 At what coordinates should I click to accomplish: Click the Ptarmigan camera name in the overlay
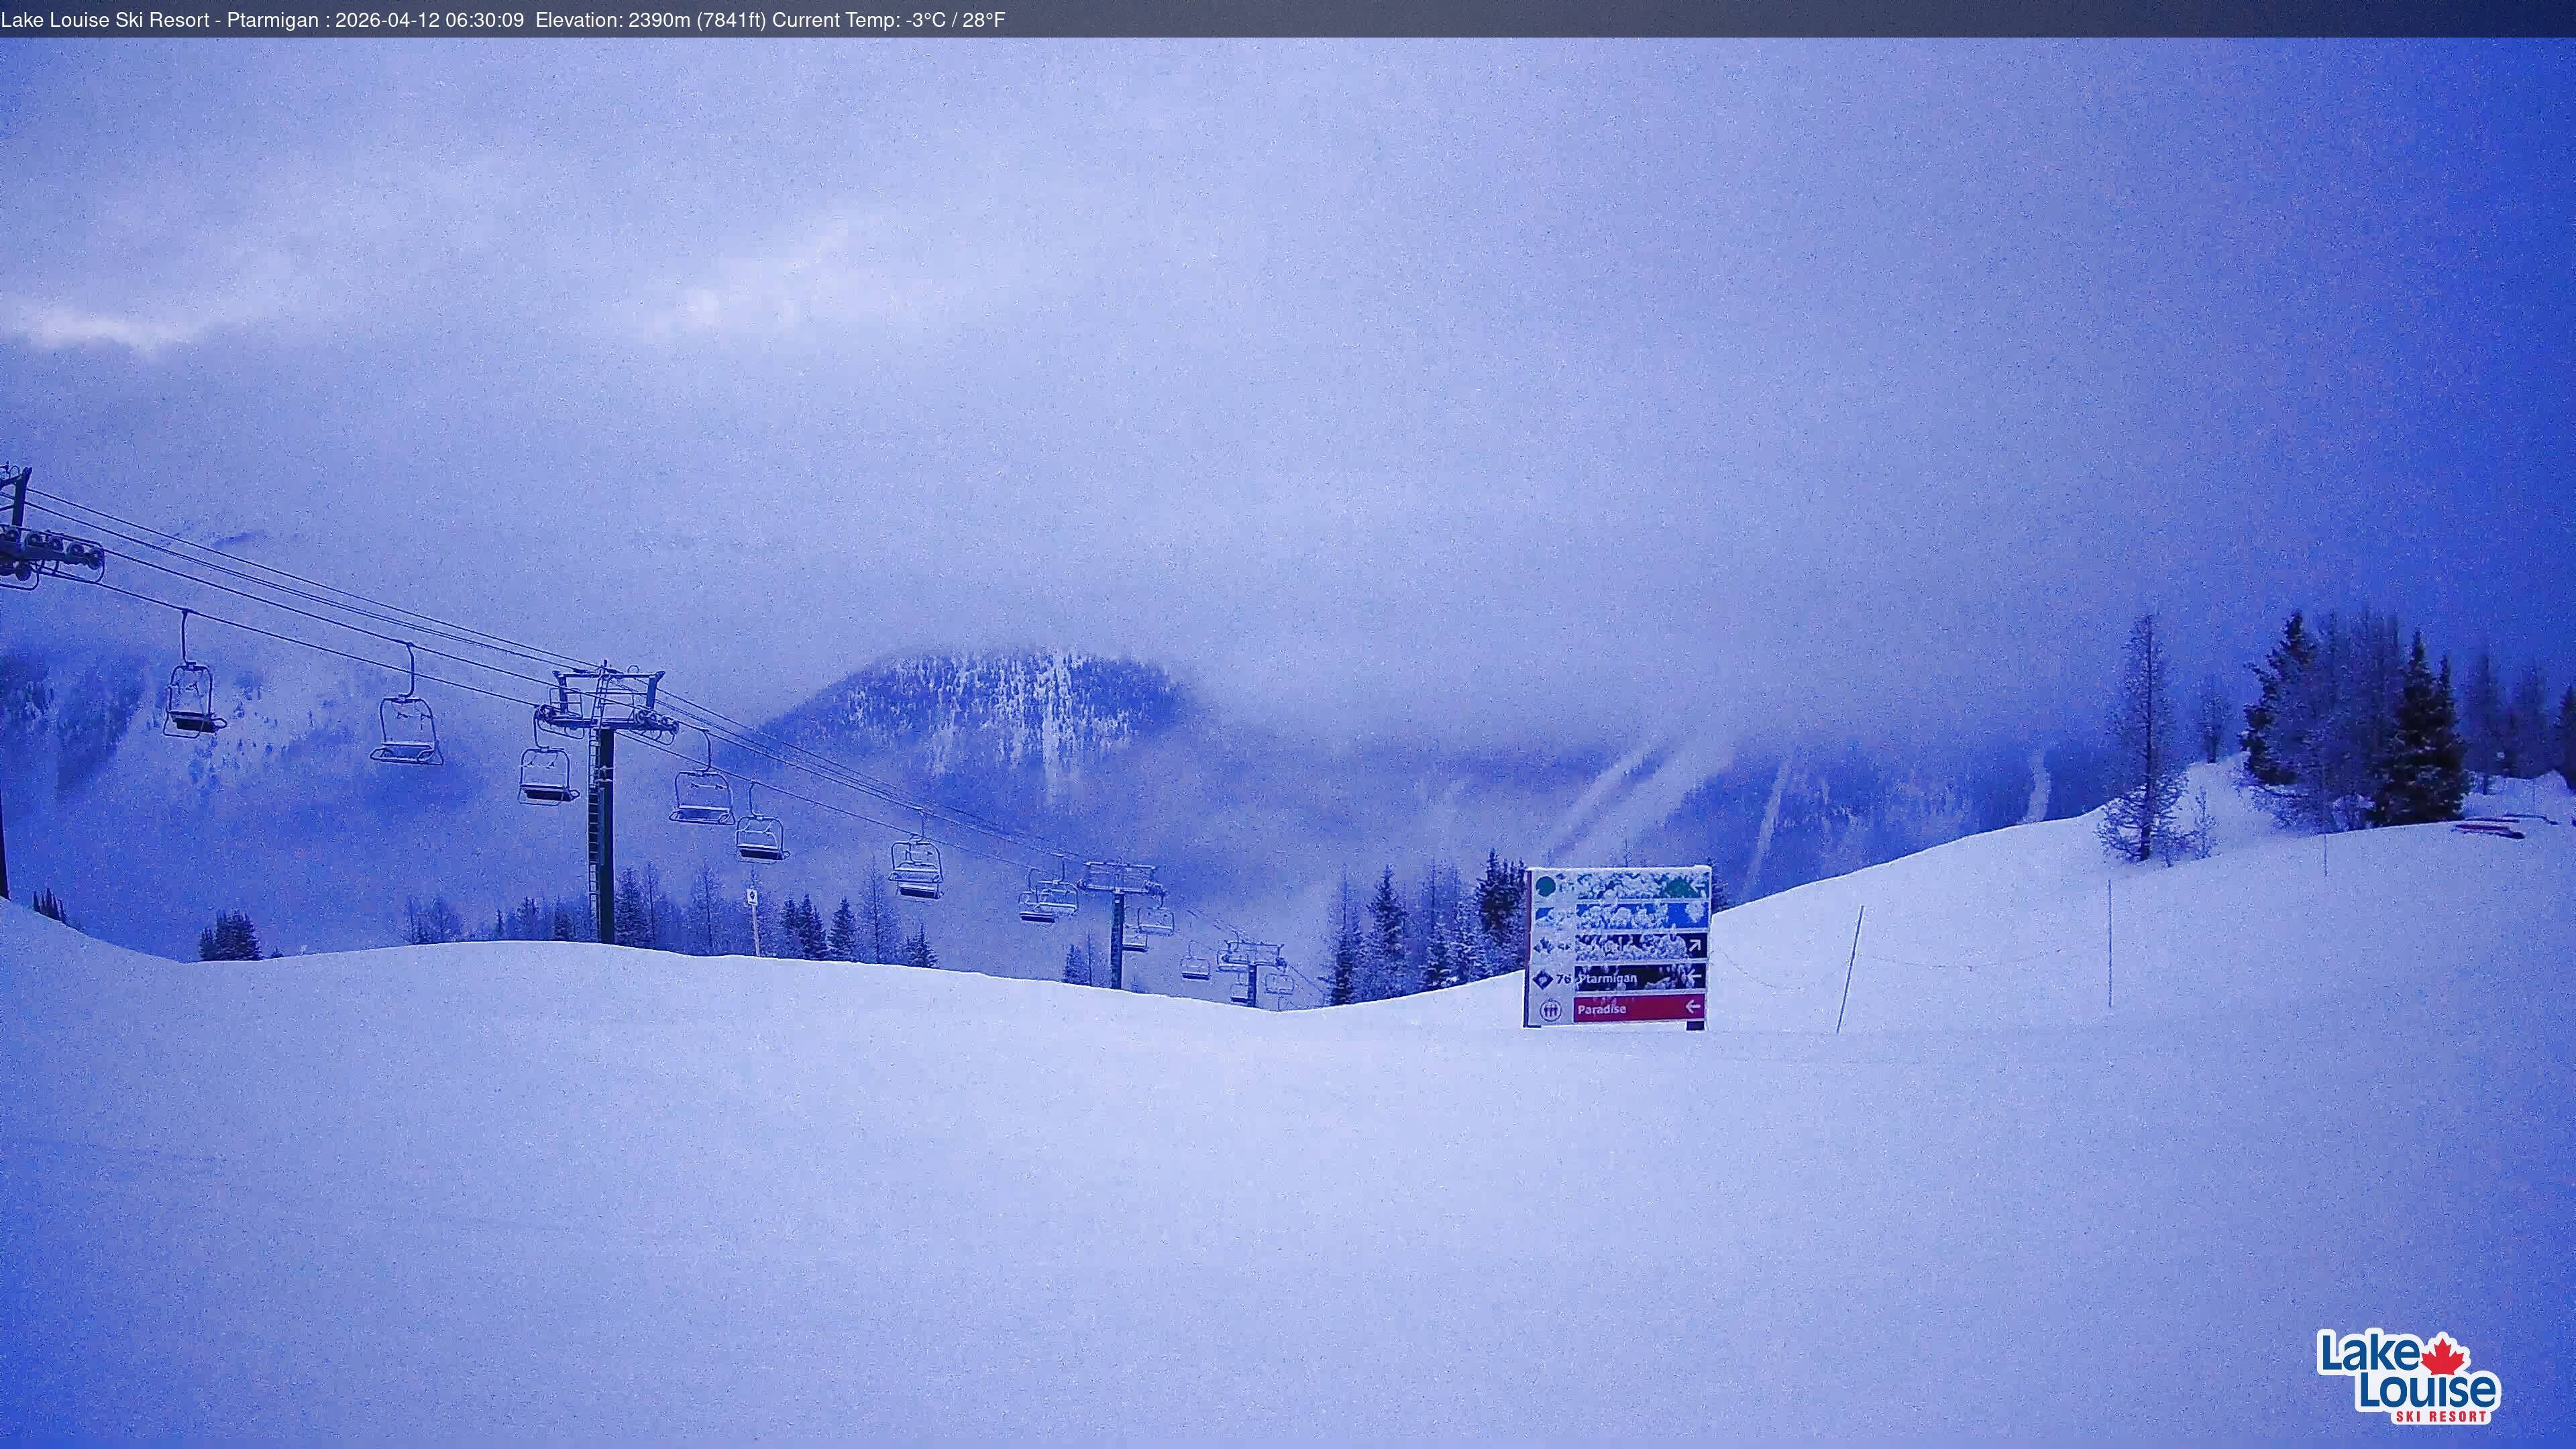268,19
